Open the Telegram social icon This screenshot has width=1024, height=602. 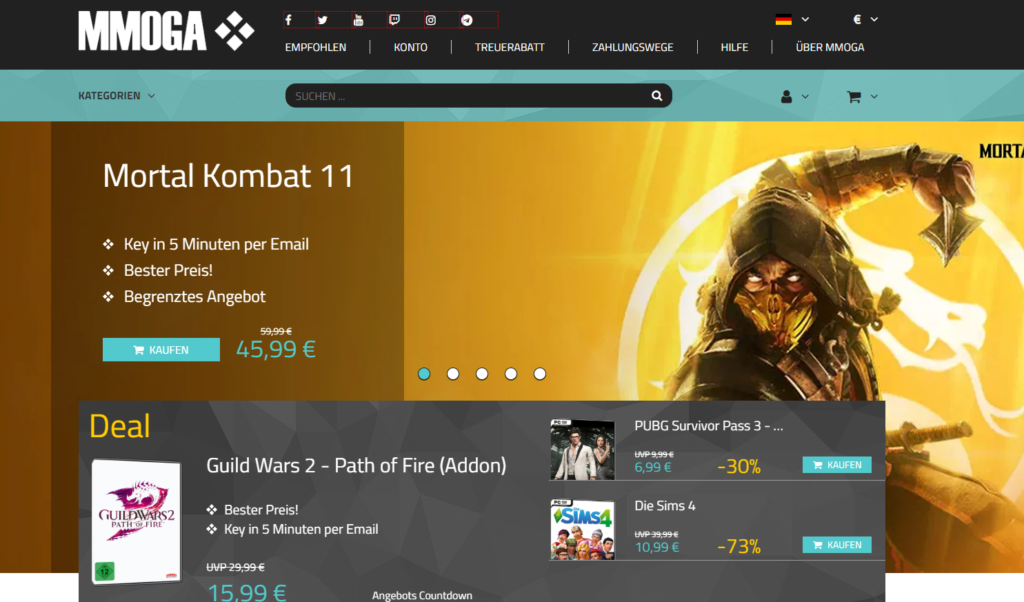466,20
